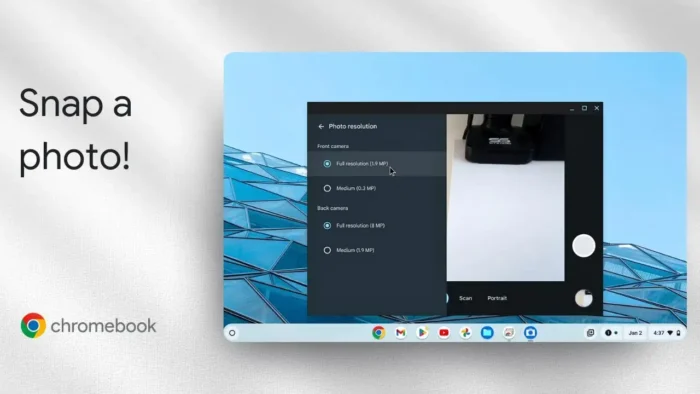
Task: Click the camera preview viewfinder
Action: pos(505,198)
